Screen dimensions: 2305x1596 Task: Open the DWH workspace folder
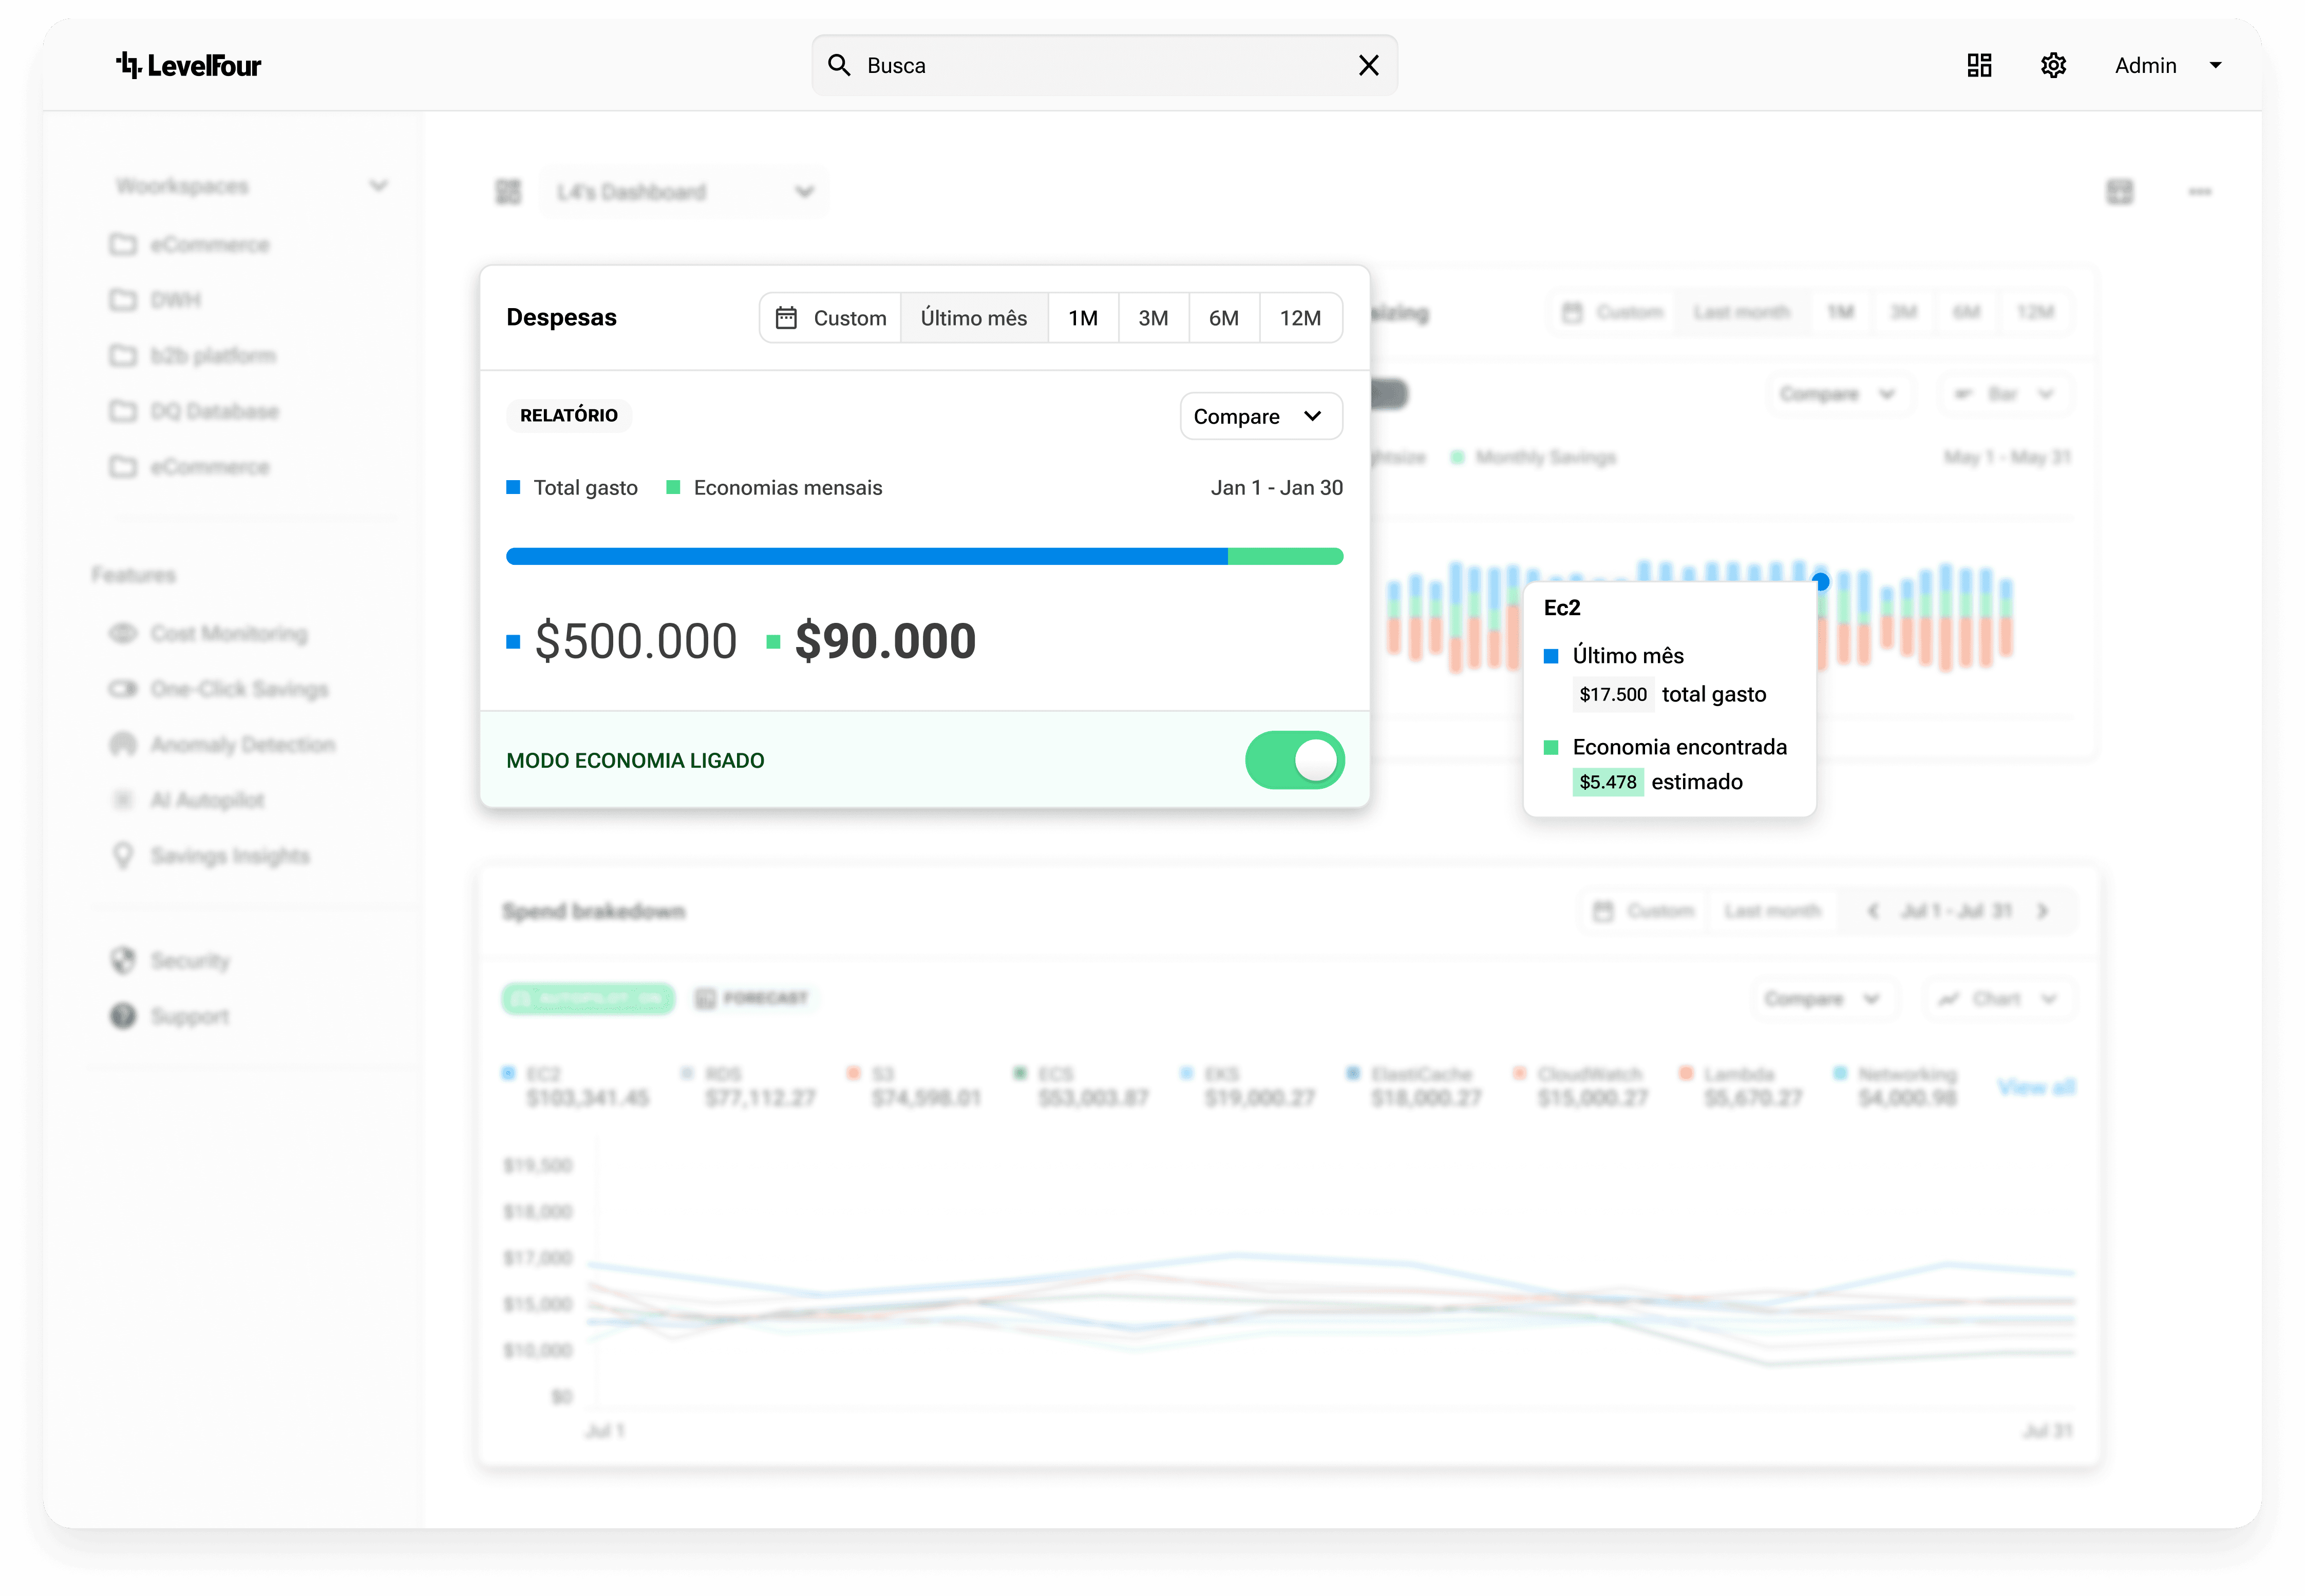coord(155,300)
